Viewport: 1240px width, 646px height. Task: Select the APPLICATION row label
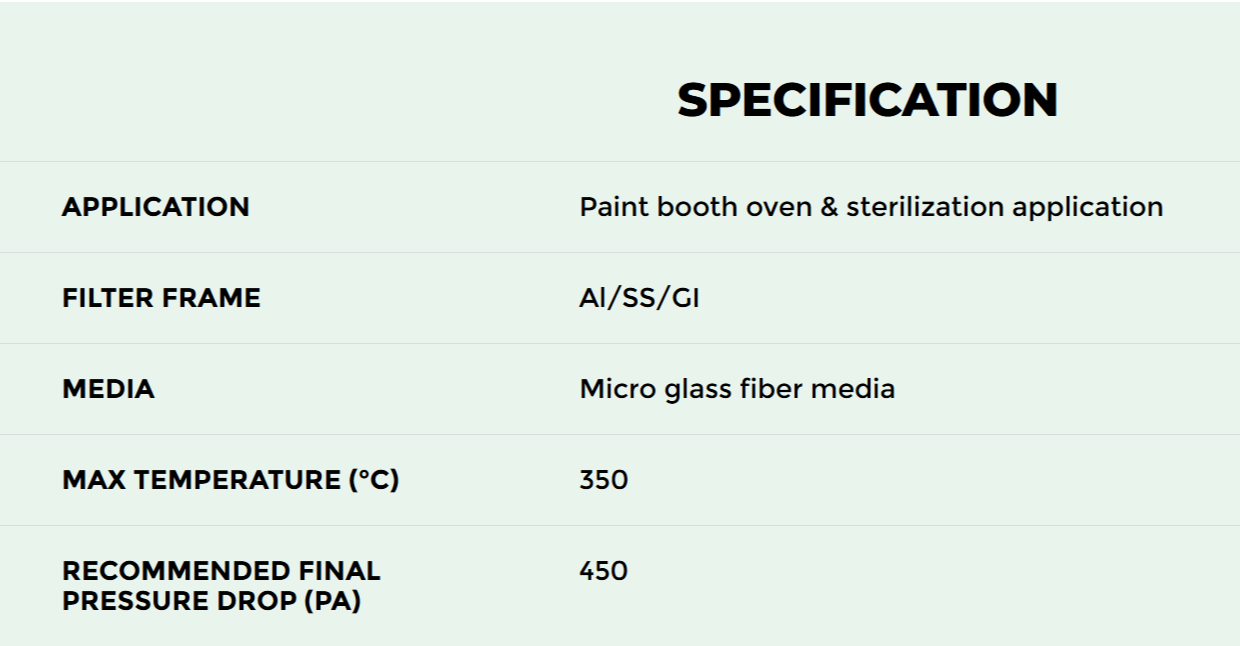coord(156,207)
